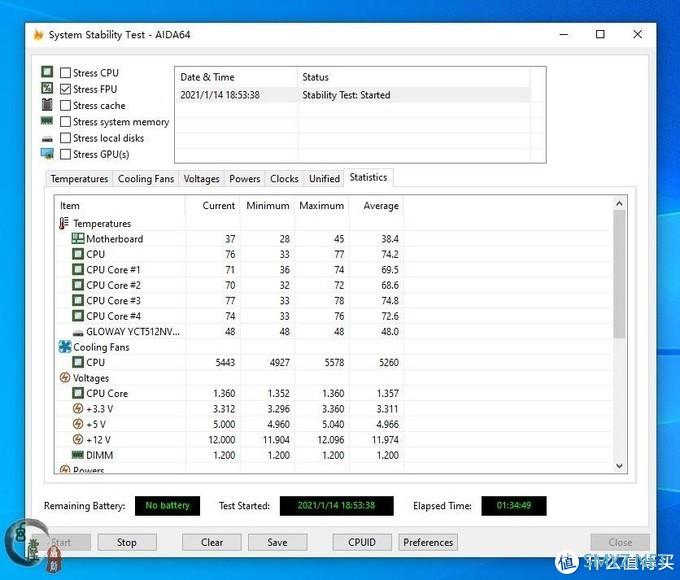Switch to the Clocks tab
Screen dimensions: 680x580
284,179
